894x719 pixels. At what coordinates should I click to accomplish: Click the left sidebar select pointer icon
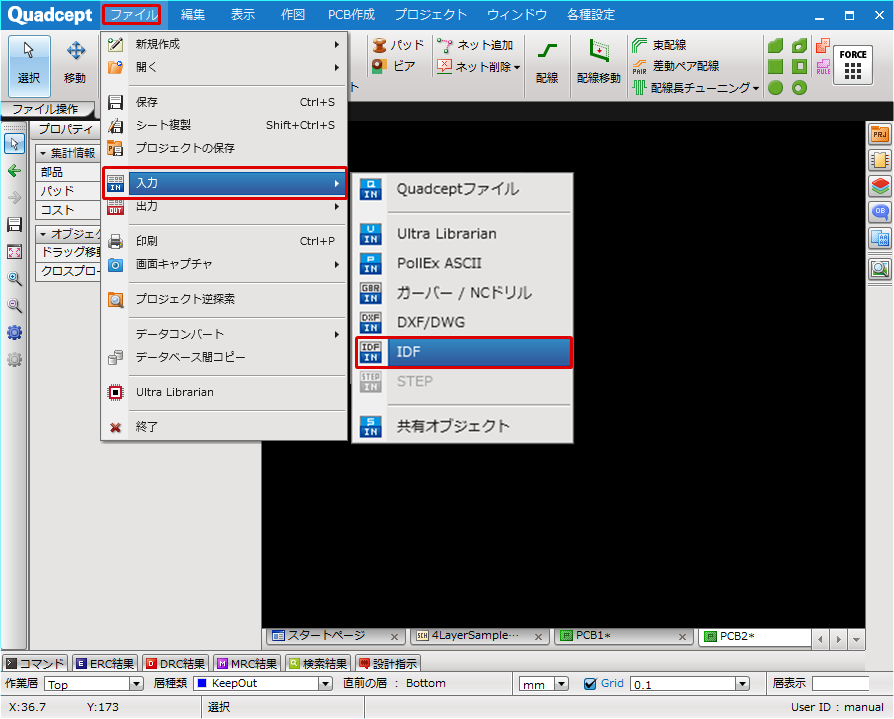14,144
